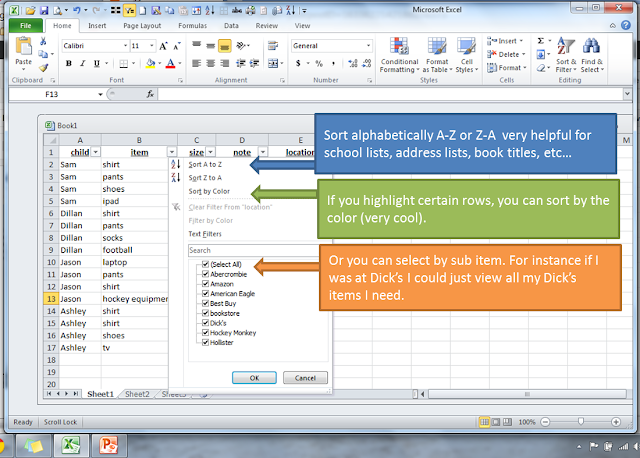Open the Sheet2 worksheet tab

coord(137,394)
